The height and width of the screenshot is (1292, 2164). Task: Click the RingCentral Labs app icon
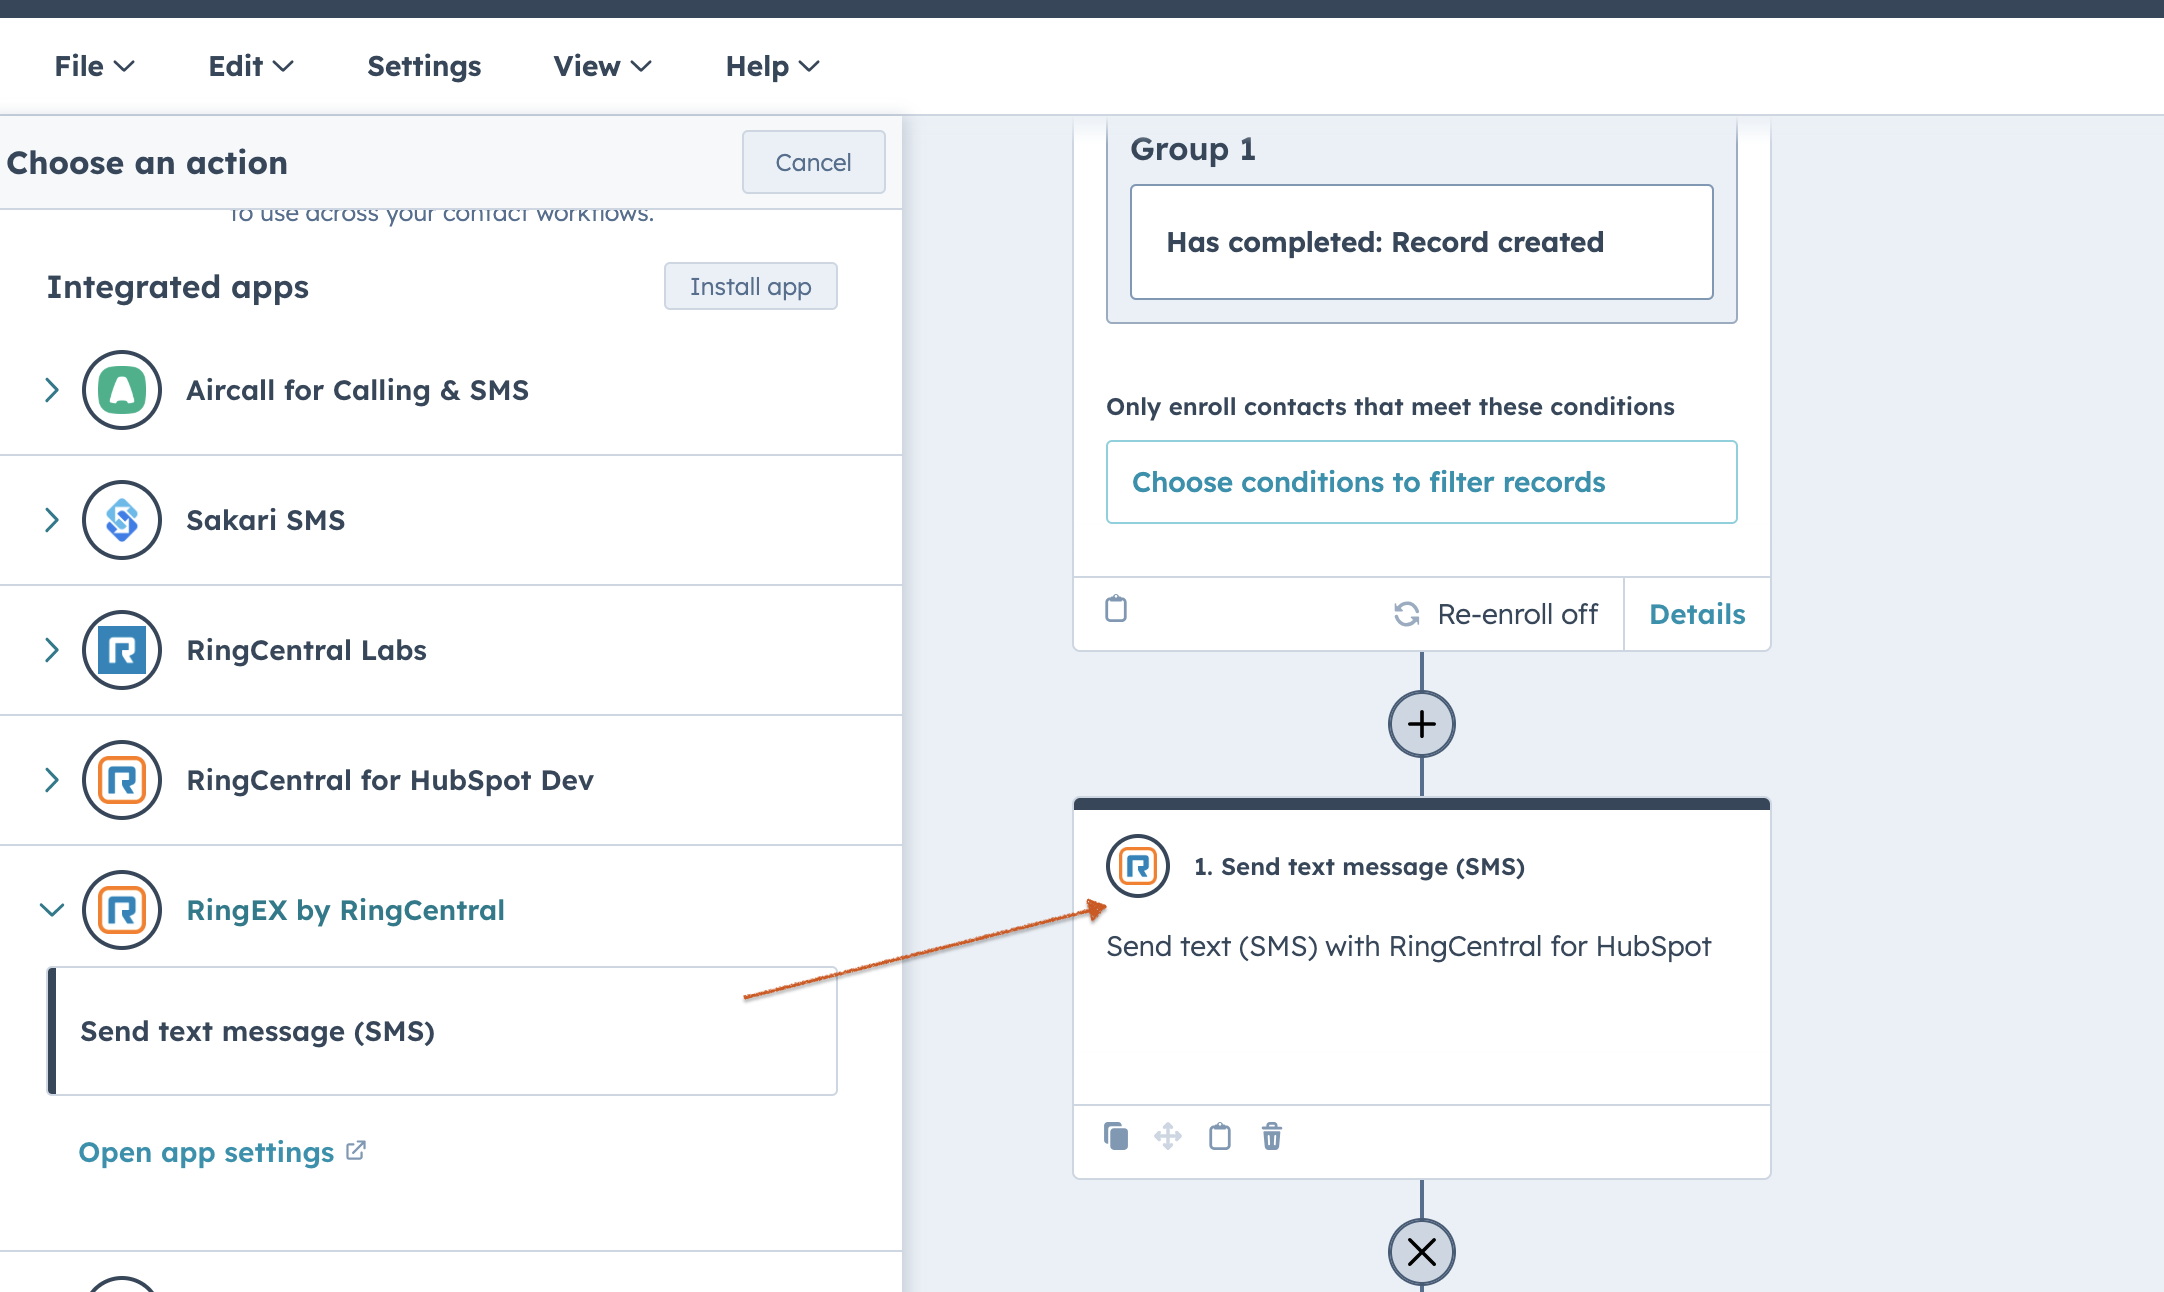pos(122,650)
